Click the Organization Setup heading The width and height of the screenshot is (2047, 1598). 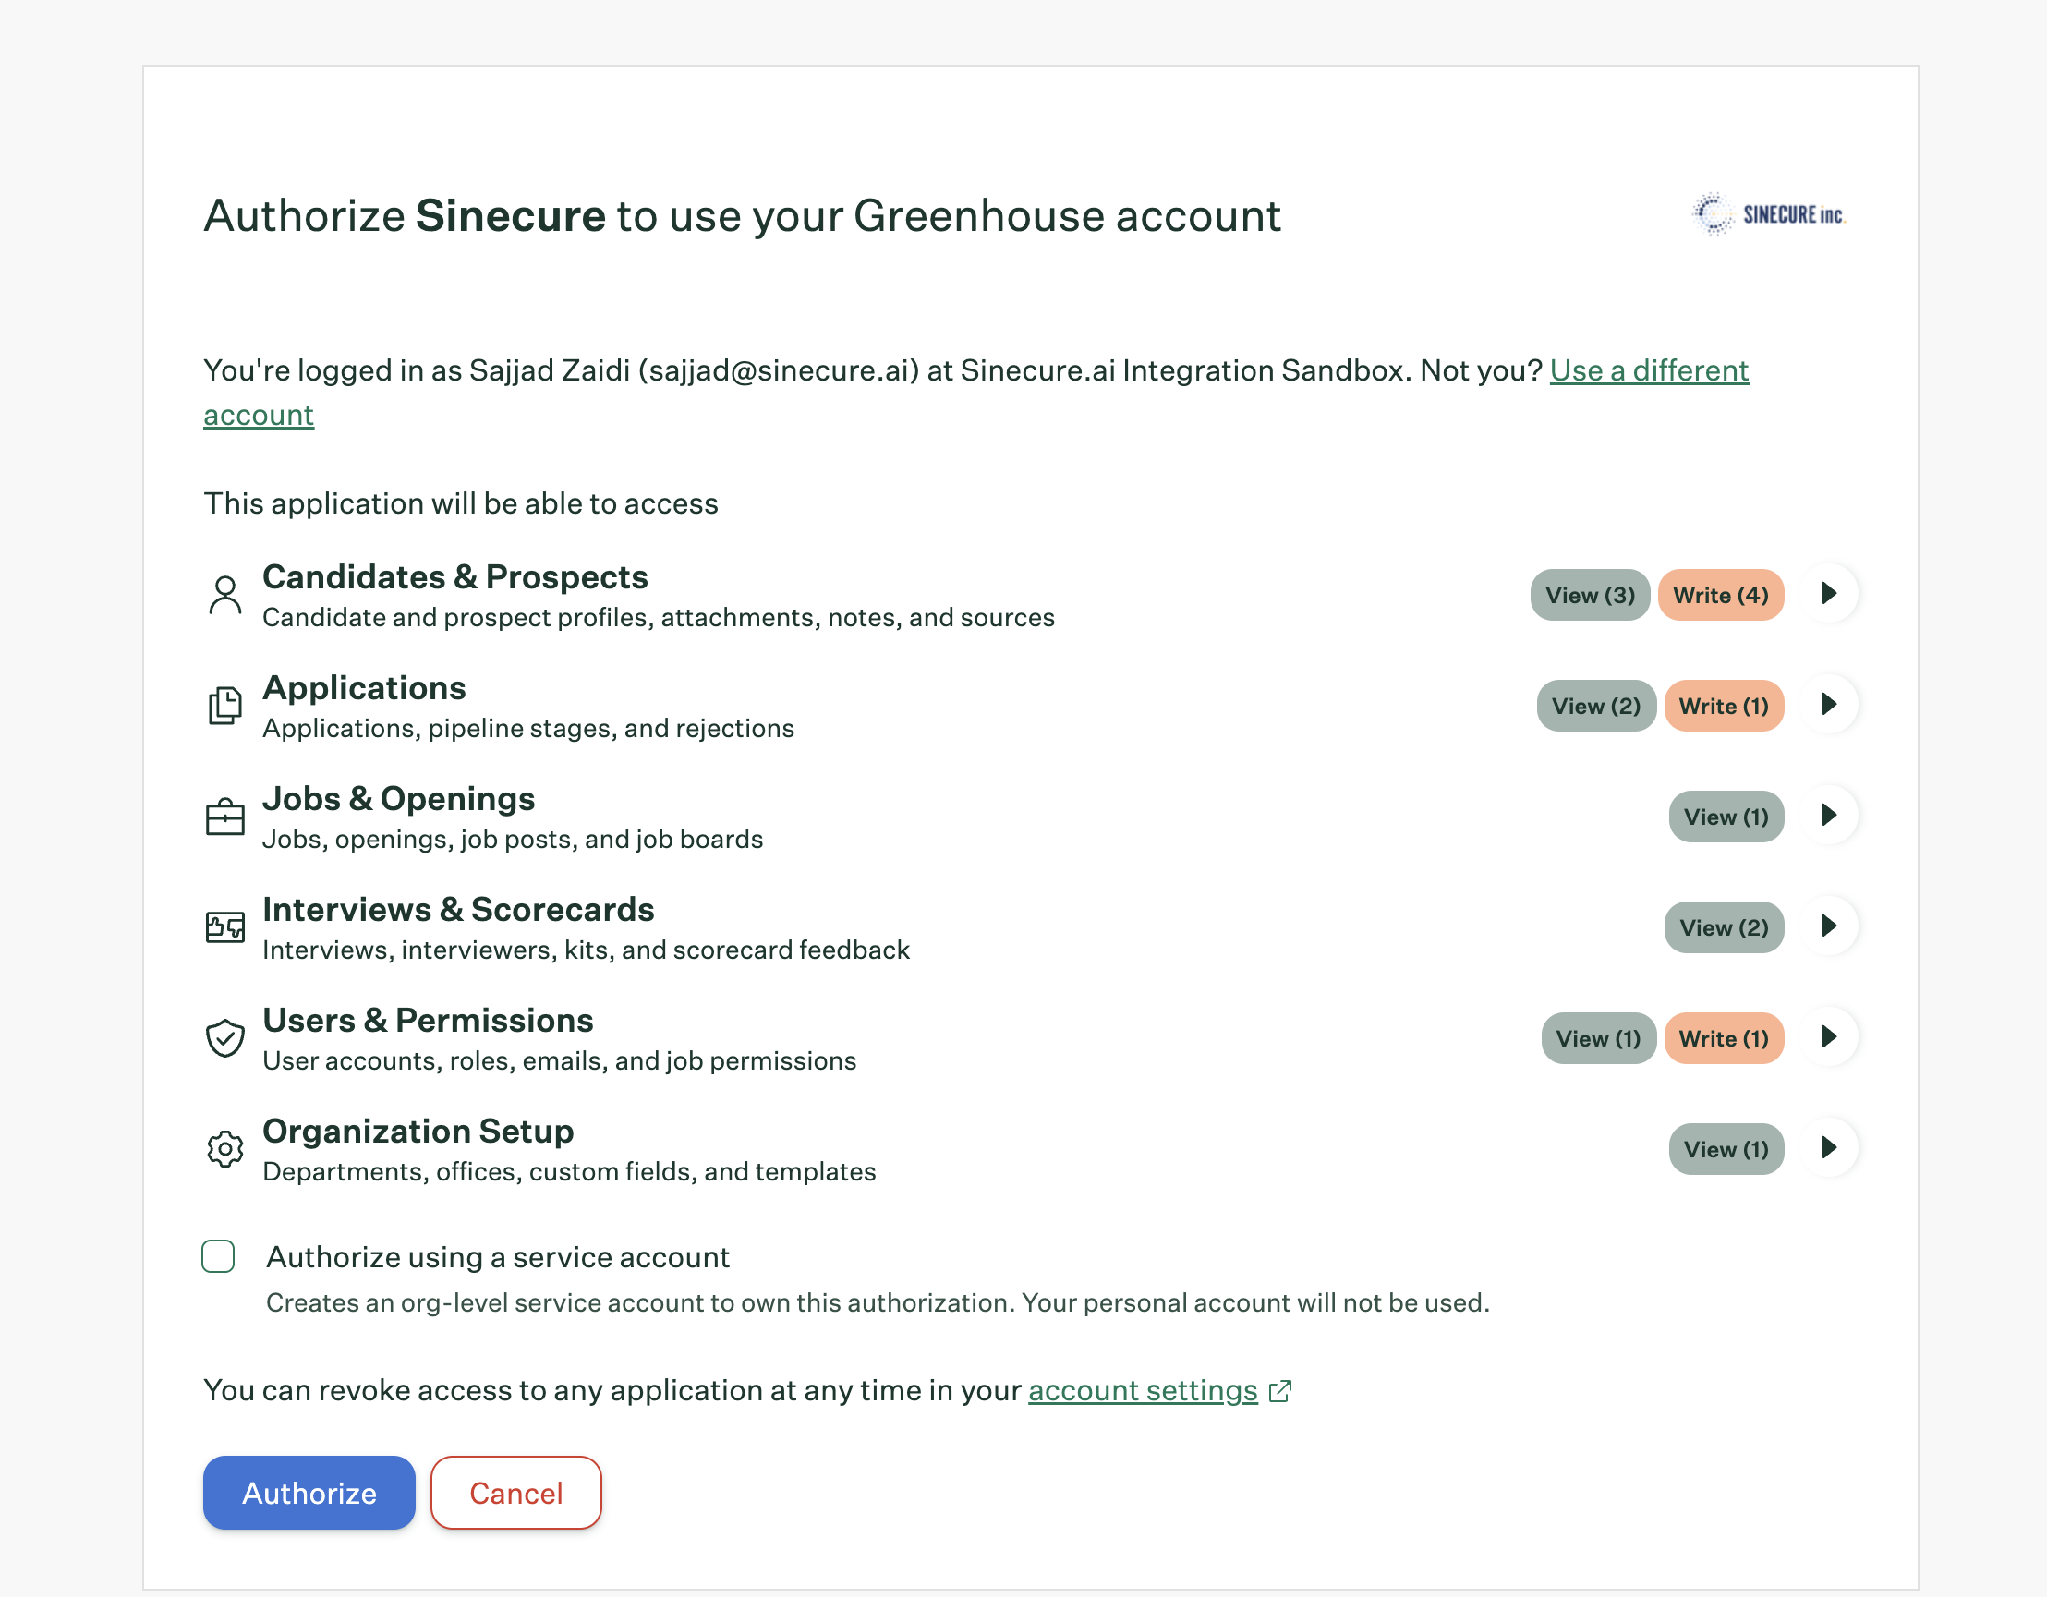(x=418, y=1132)
